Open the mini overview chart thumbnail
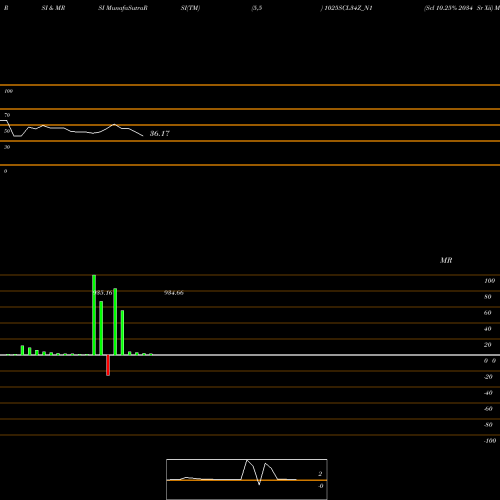Image resolution: width=500 pixels, height=500 pixels. [247, 479]
